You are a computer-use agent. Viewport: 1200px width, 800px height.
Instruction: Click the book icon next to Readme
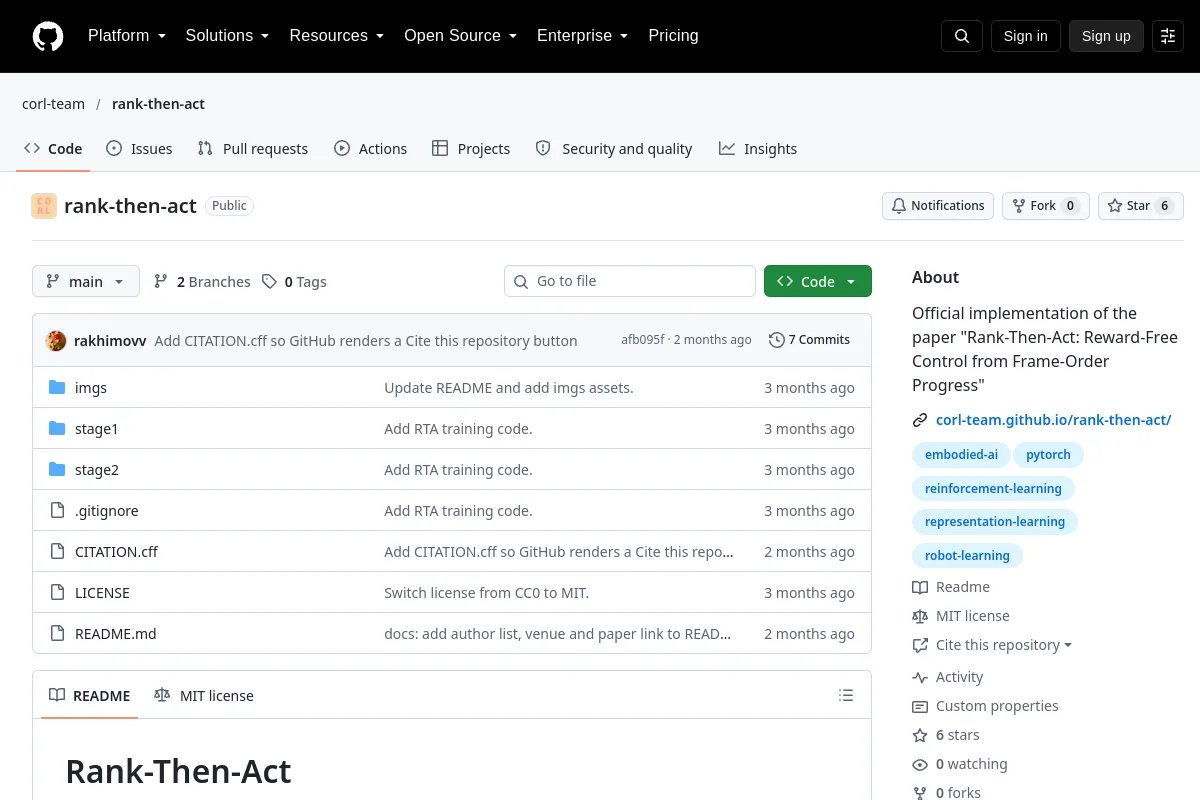tap(920, 587)
